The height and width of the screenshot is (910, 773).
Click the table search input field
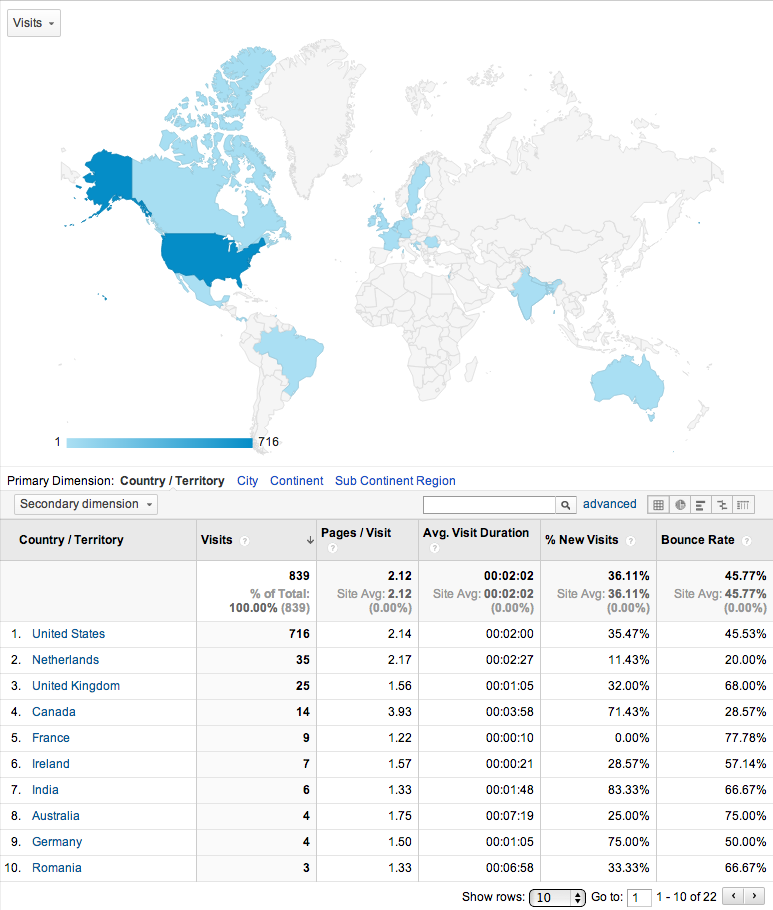coord(489,505)
